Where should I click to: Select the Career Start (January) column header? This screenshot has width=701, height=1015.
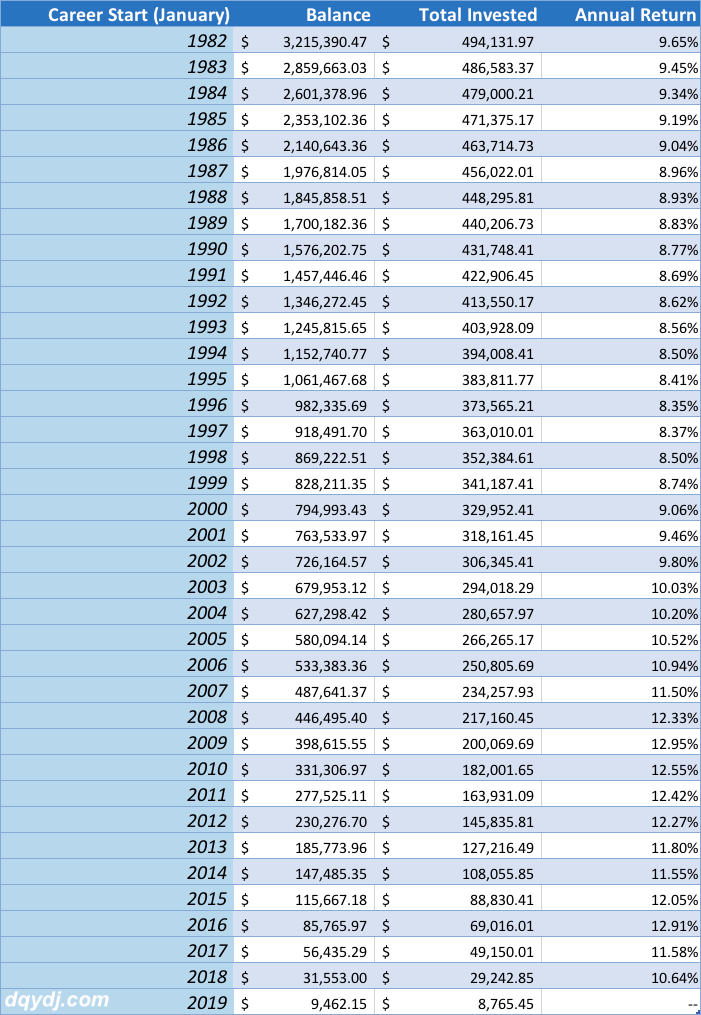tap(117, 14)
